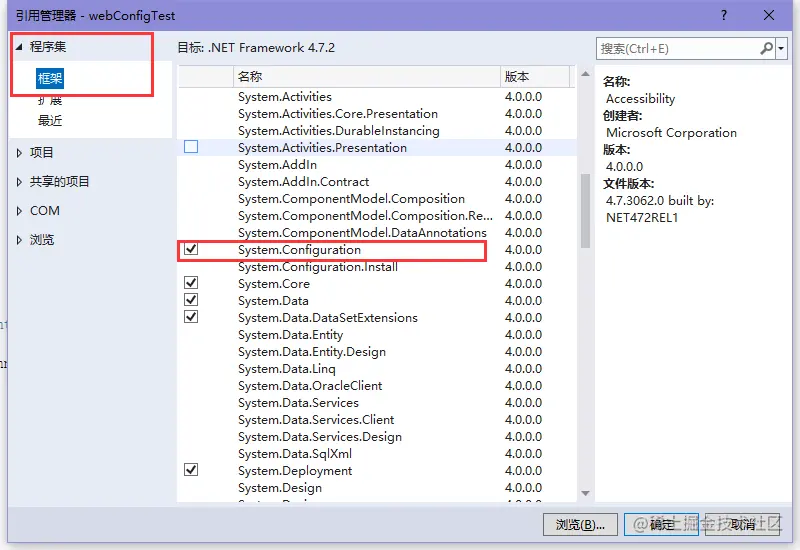
Task: Select the 扩展 category
Action: pyautogui.click(x=50, y=101)
